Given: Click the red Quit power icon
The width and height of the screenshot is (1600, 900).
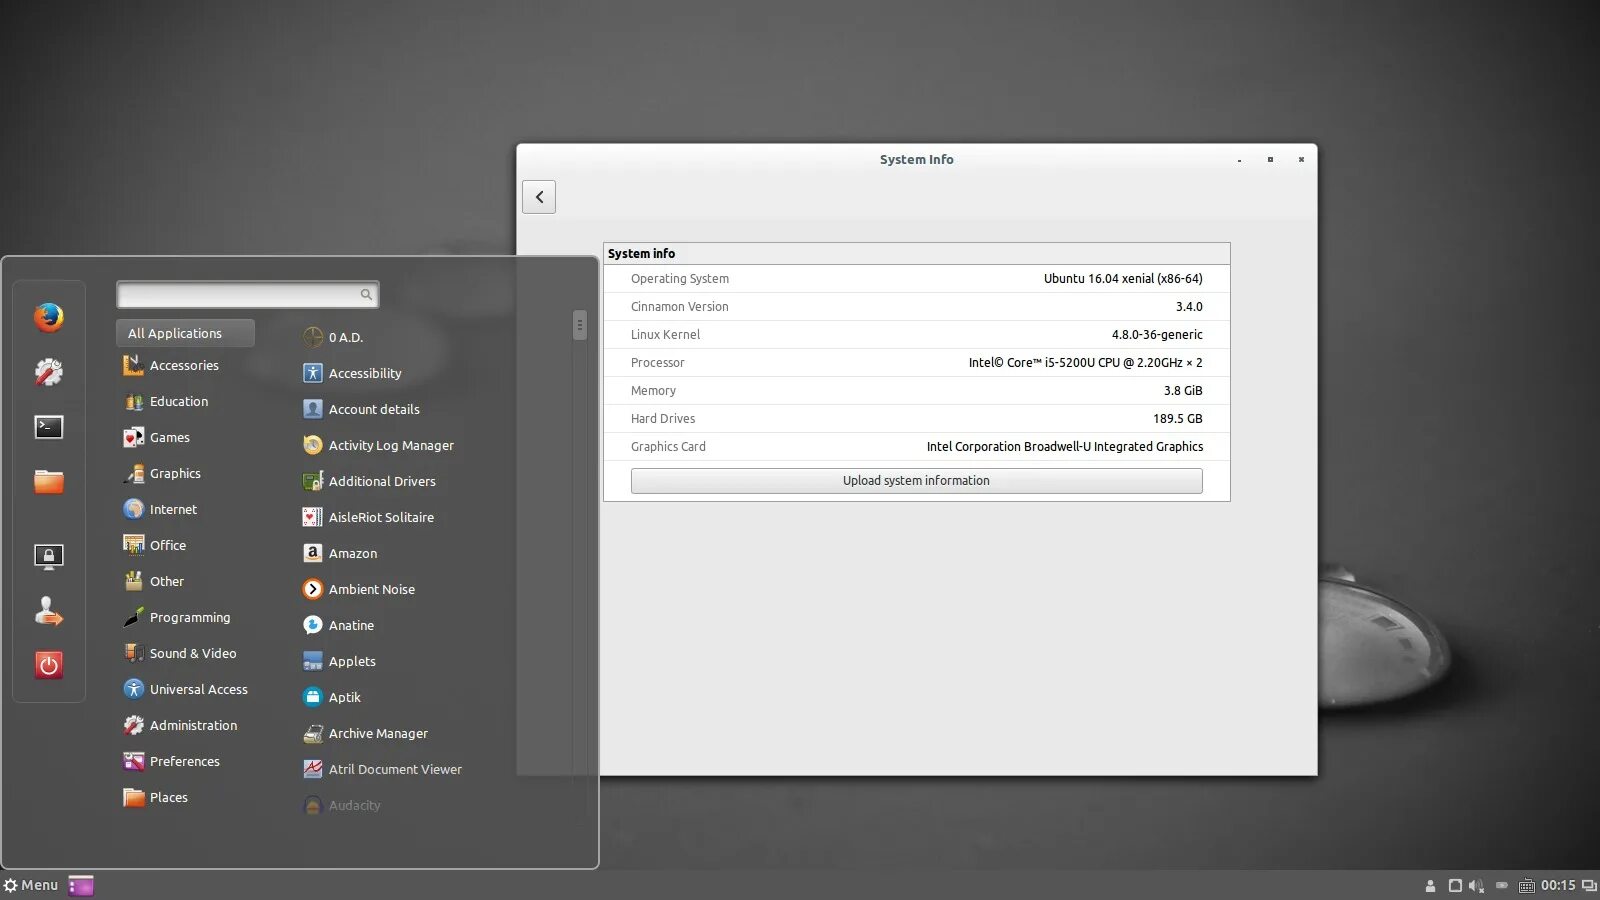Looking at the screenshot, I should pos(48,665).
